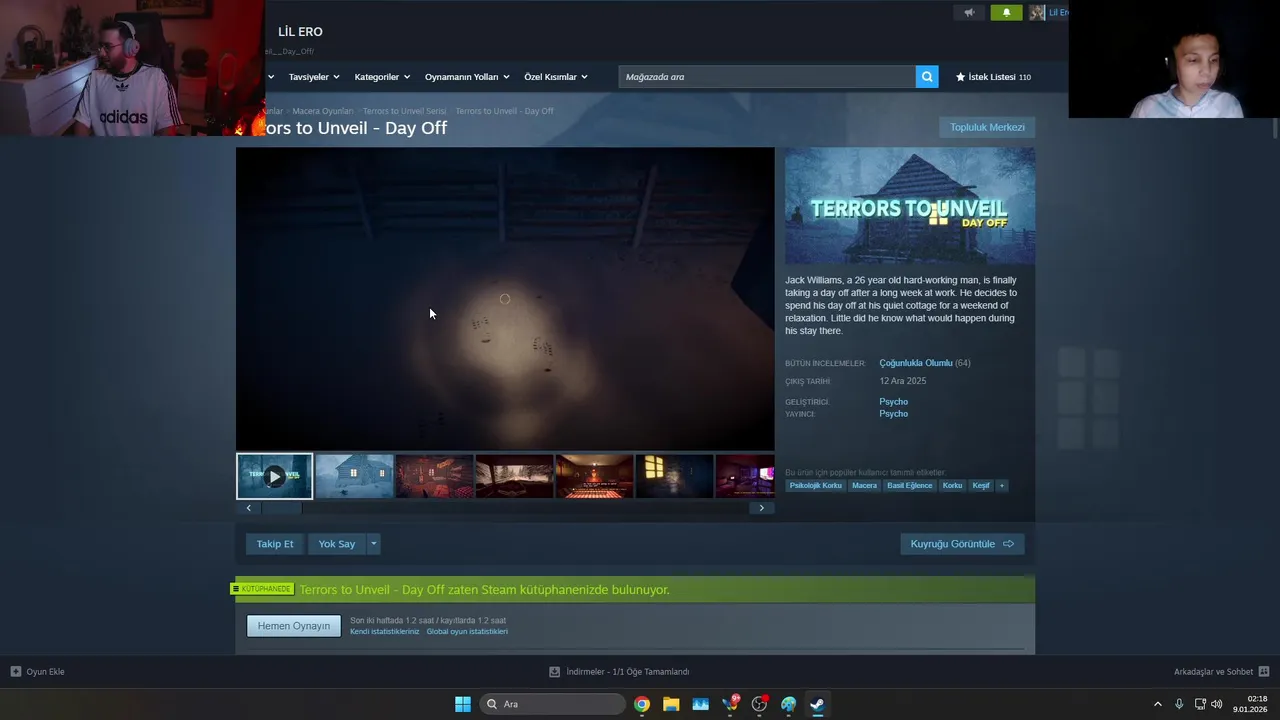Image resolution: width=1280 pixels, height=720 pixels.
Task: Open File Explorer from taskbar
Action: (x=671, y=704)
